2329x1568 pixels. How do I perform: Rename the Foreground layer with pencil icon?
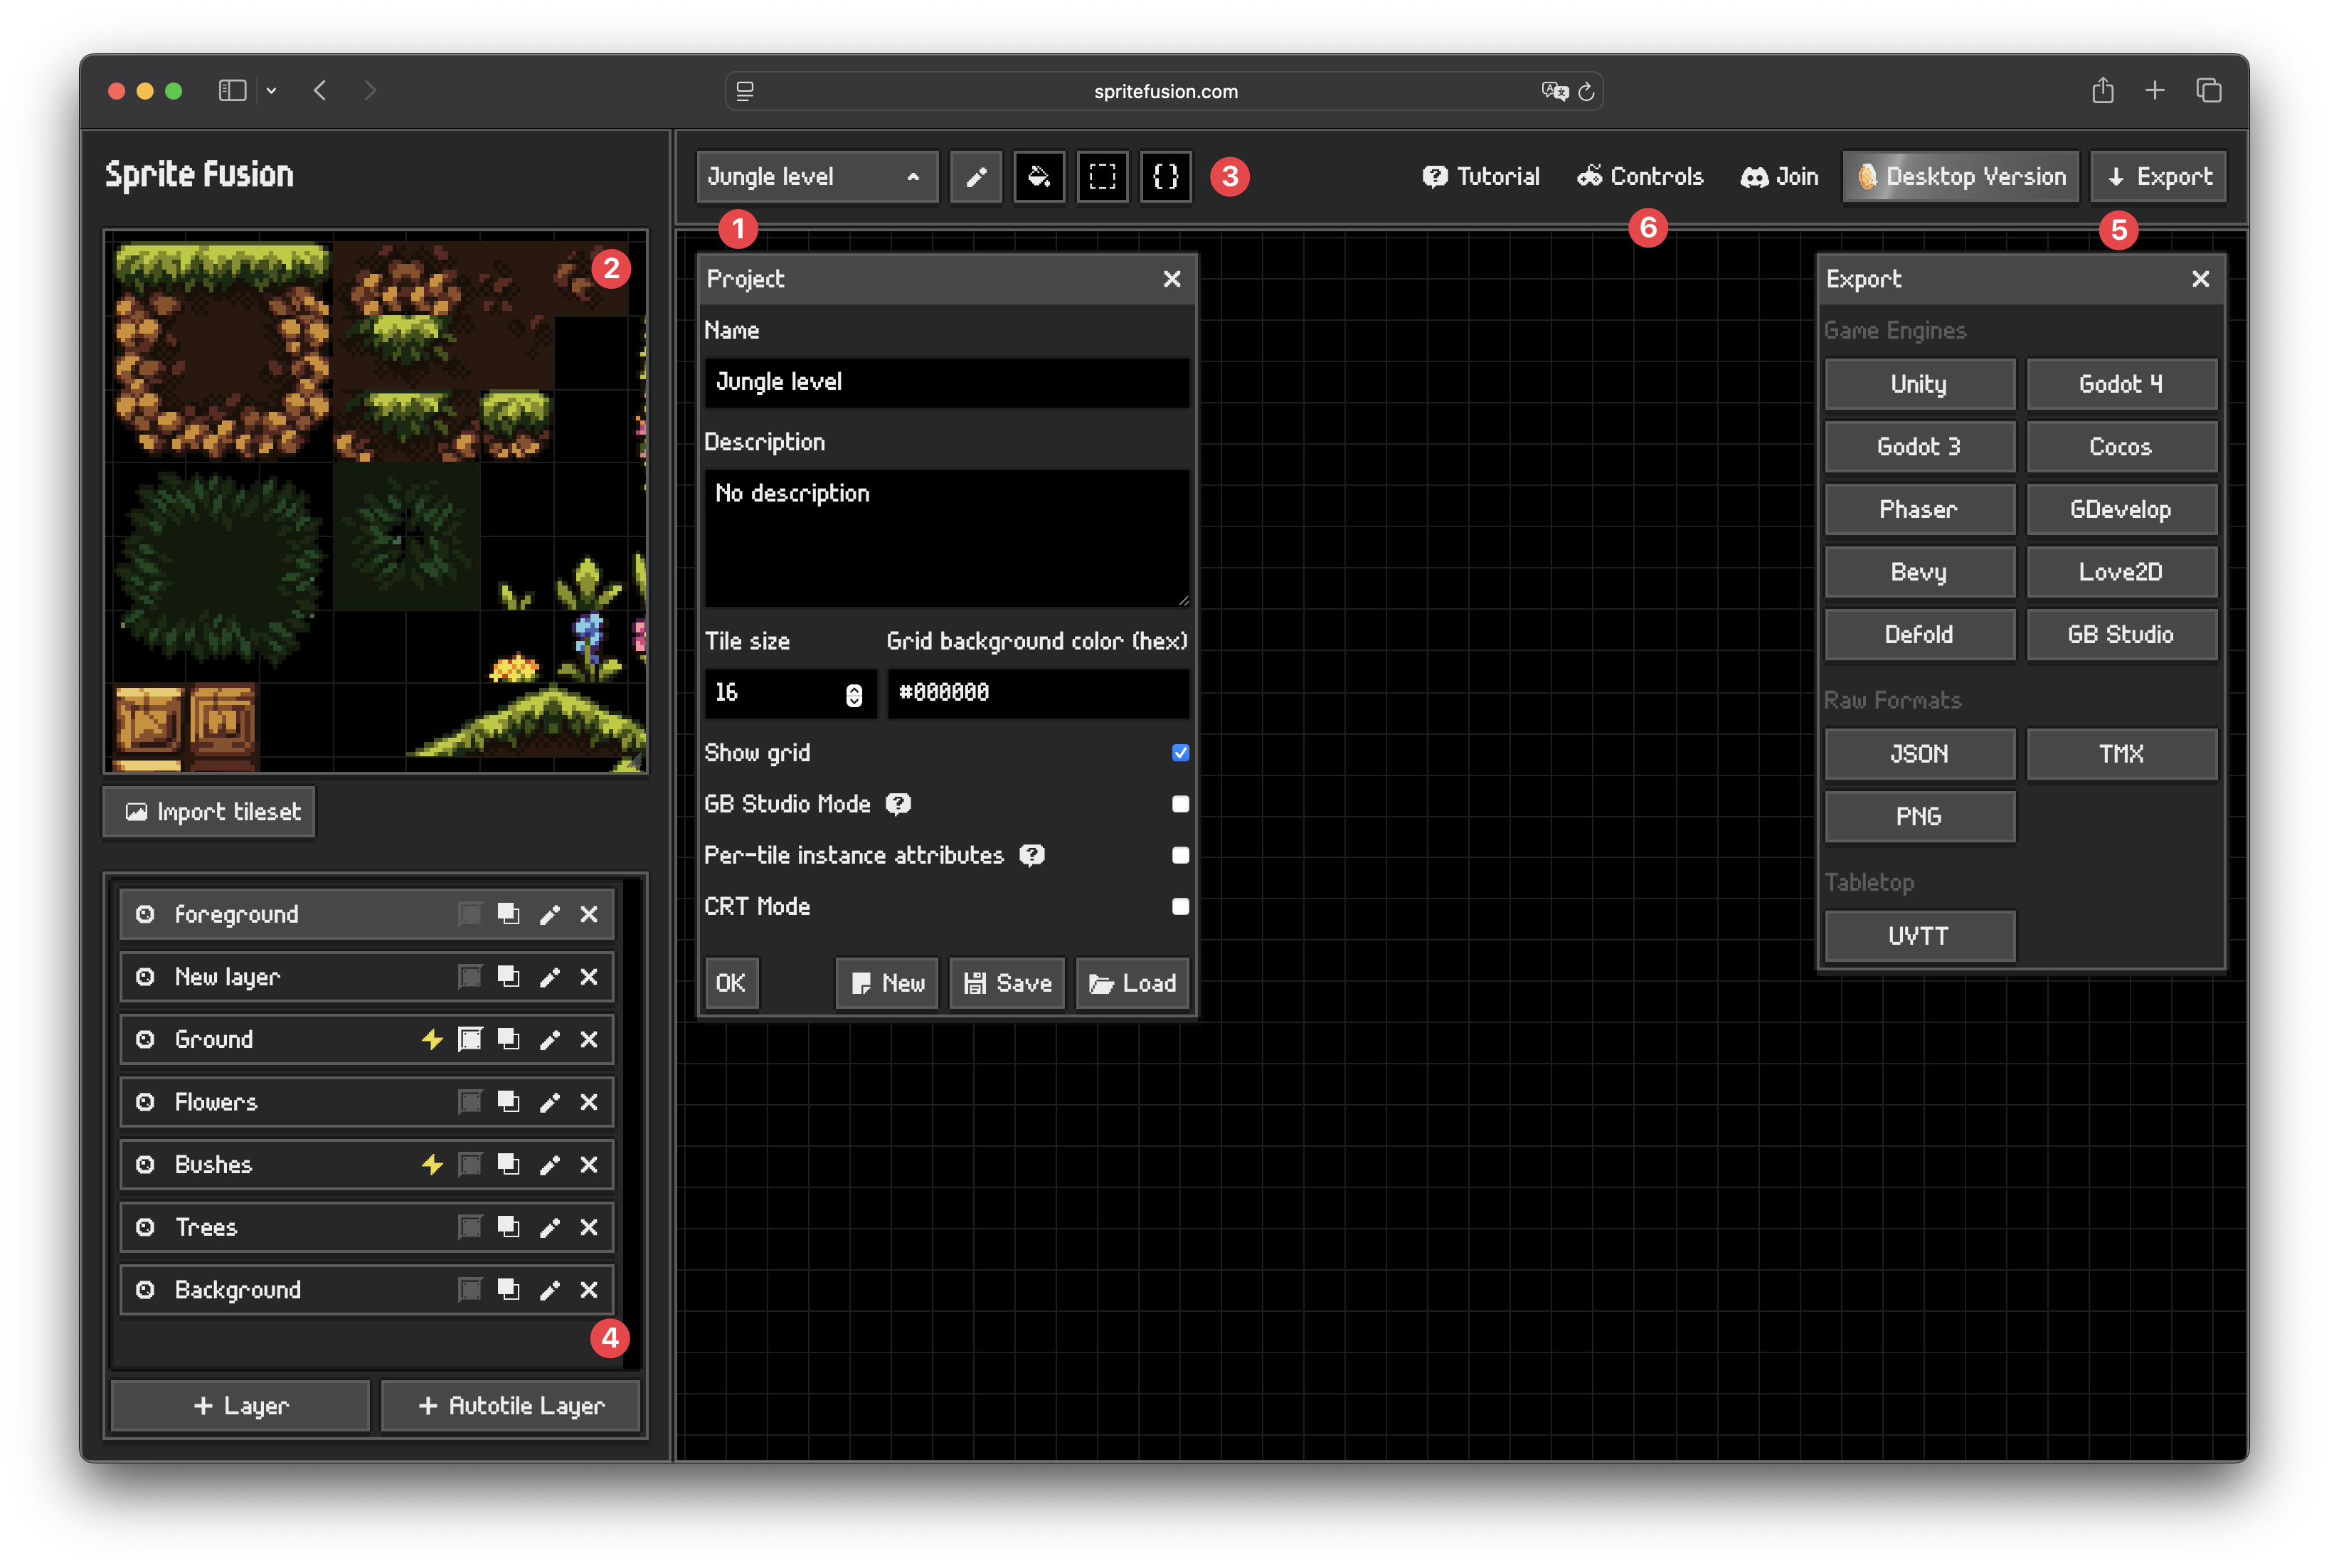tap(549, 914)
